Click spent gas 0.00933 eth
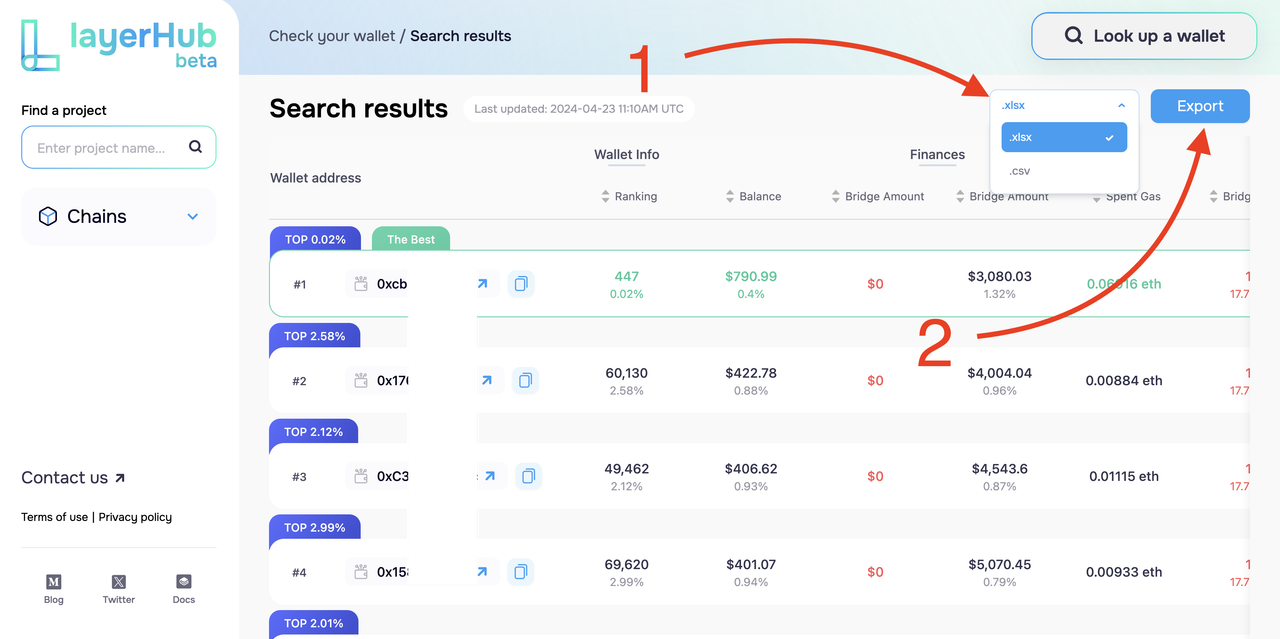Screen dimensions: 1280x639 pyautogui.click(x=1124, y=572)
